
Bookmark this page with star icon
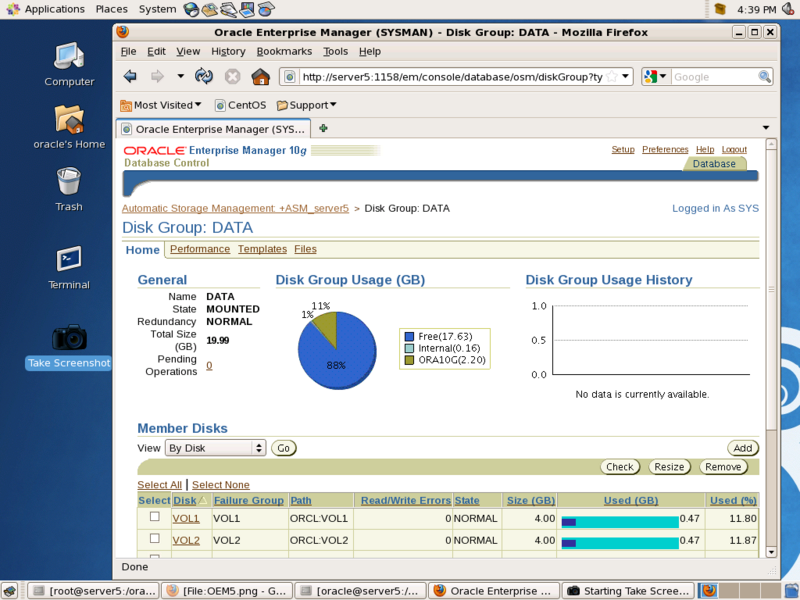click(x=612, y=77)
